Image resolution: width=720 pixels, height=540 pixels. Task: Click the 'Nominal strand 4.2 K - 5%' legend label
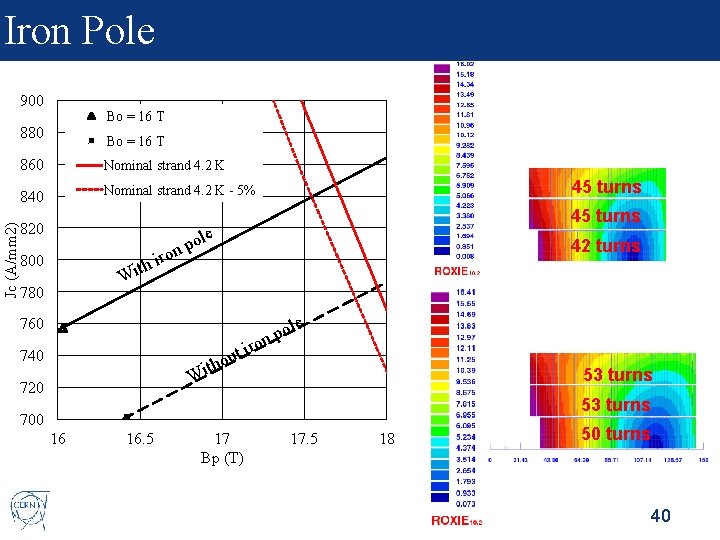click(179, 190)
